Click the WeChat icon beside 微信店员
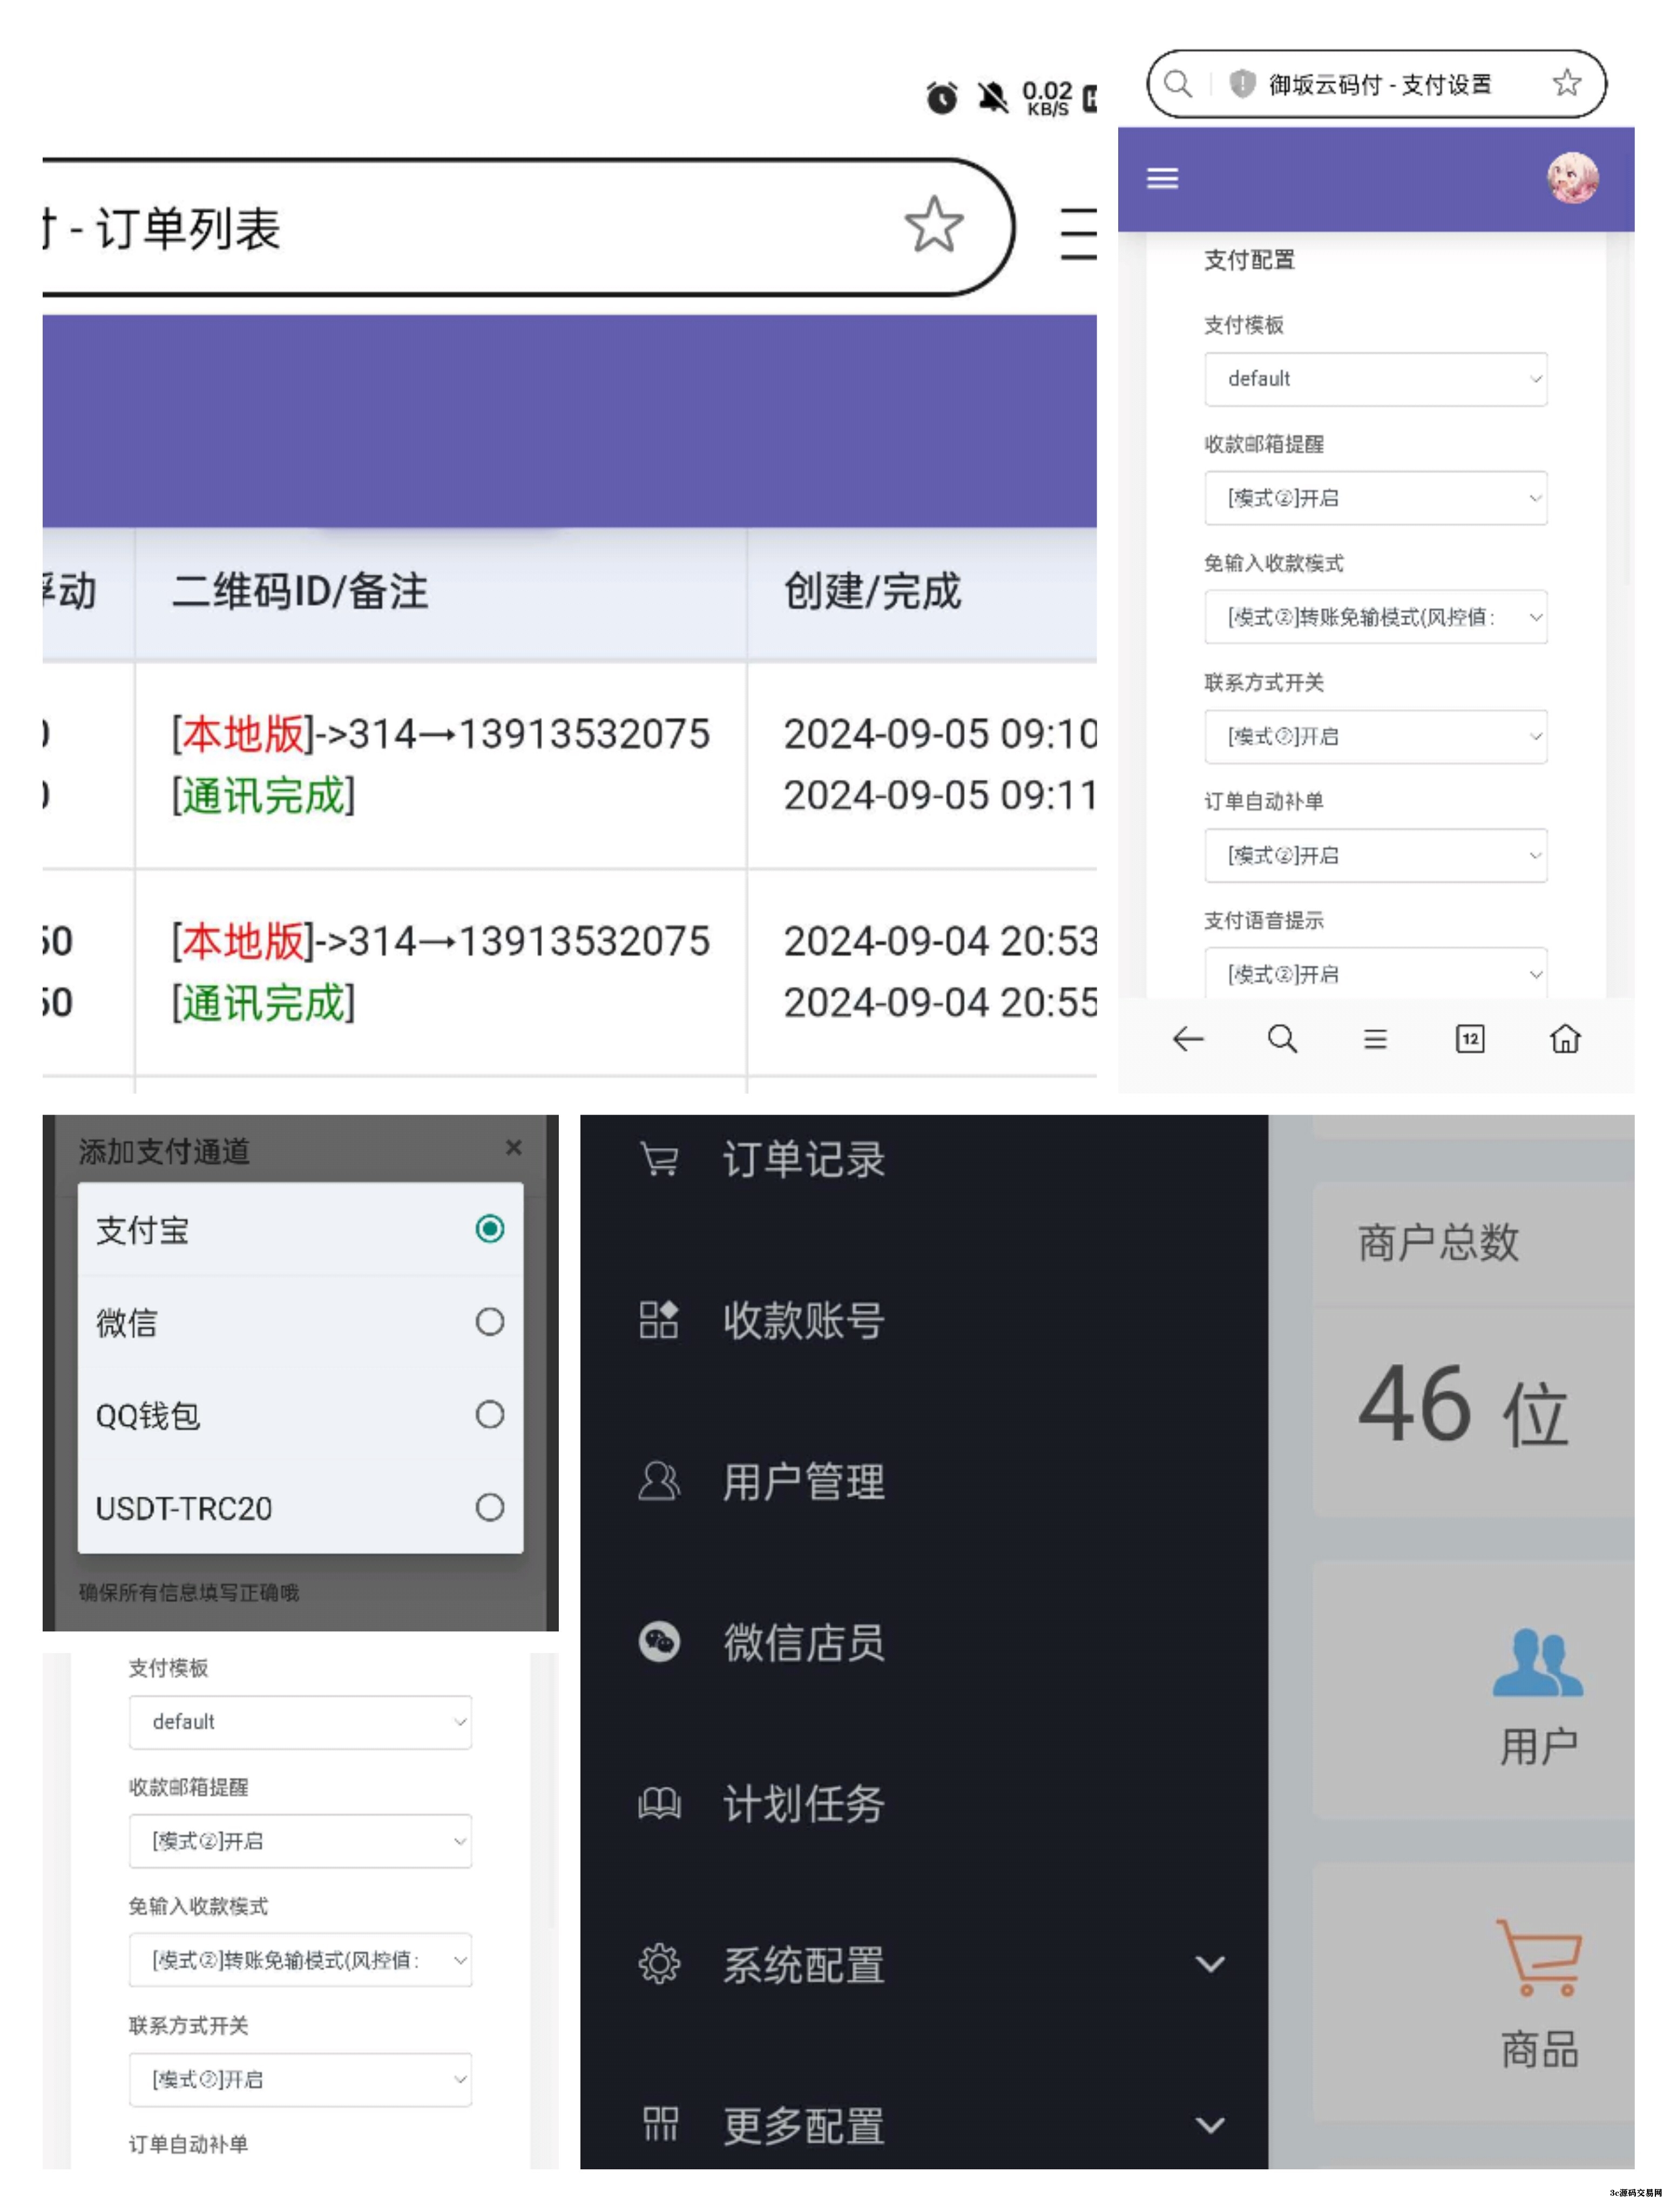 (x=659, y=1642)
